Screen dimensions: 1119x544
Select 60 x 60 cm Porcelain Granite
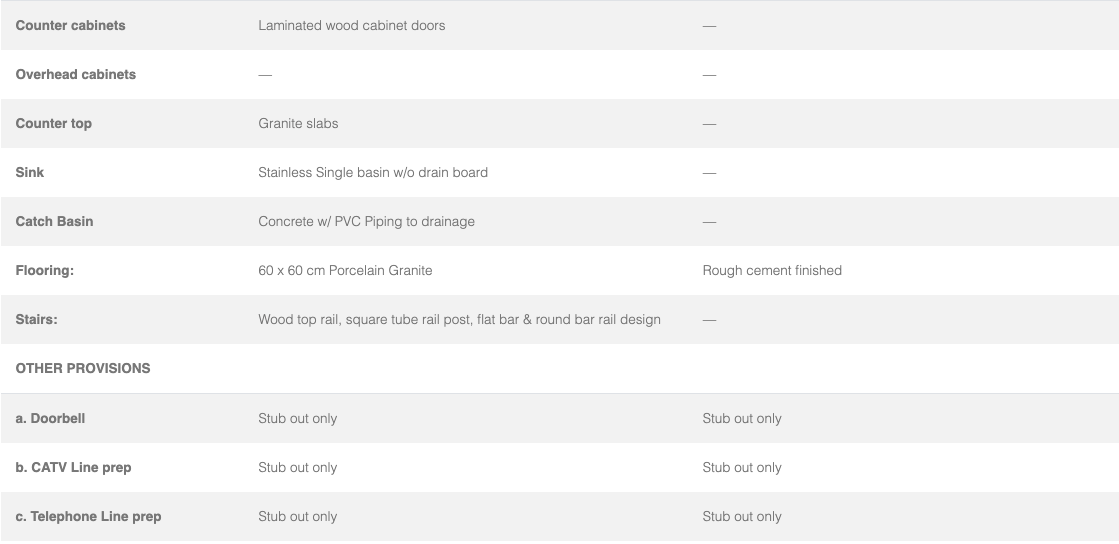[x=345, y=271]
